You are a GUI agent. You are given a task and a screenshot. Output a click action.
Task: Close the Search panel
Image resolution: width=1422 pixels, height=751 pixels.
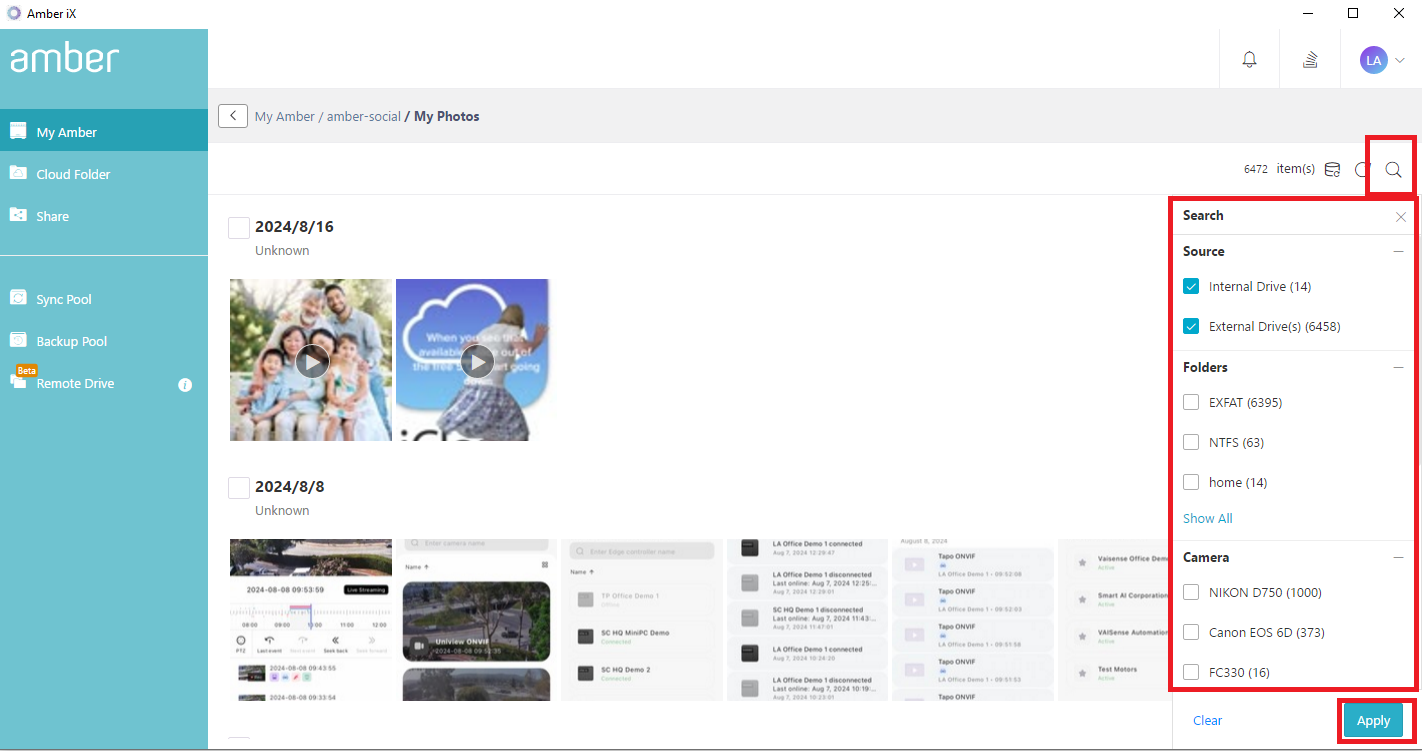click(x=1401, y=216)
